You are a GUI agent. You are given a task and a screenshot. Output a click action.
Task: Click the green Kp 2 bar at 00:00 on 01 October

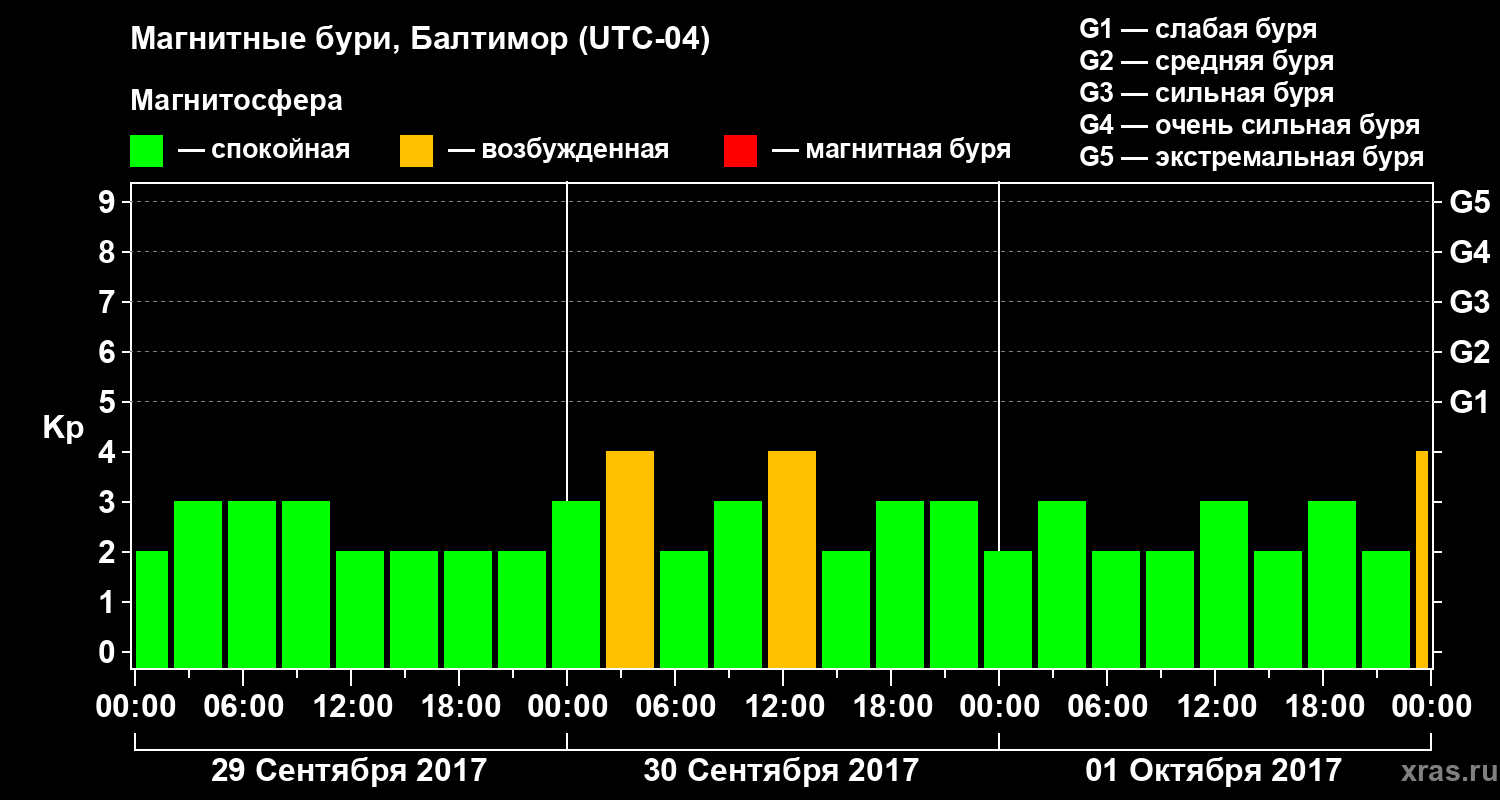point(1008,610)
